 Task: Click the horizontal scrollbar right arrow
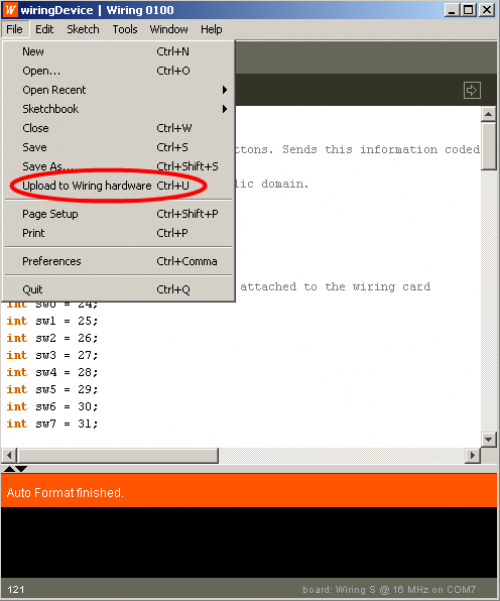tap(472, 456)
